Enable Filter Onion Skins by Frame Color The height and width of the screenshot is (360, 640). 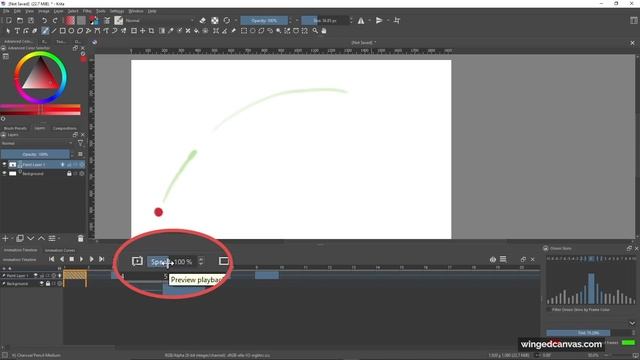point(549,310)
